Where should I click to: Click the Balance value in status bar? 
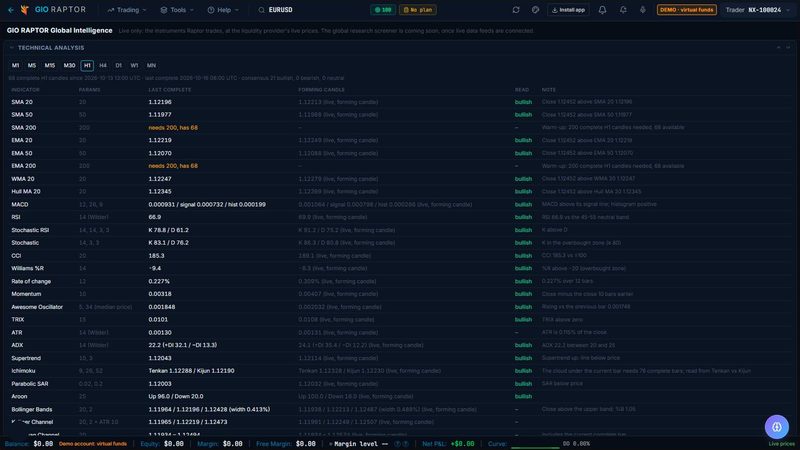[x=43, y=444]
